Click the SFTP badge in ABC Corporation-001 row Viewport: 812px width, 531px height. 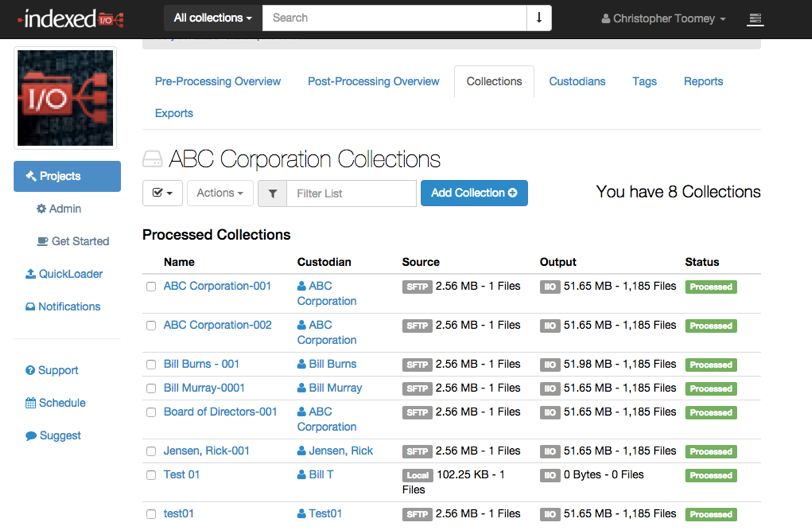point(417,287)
